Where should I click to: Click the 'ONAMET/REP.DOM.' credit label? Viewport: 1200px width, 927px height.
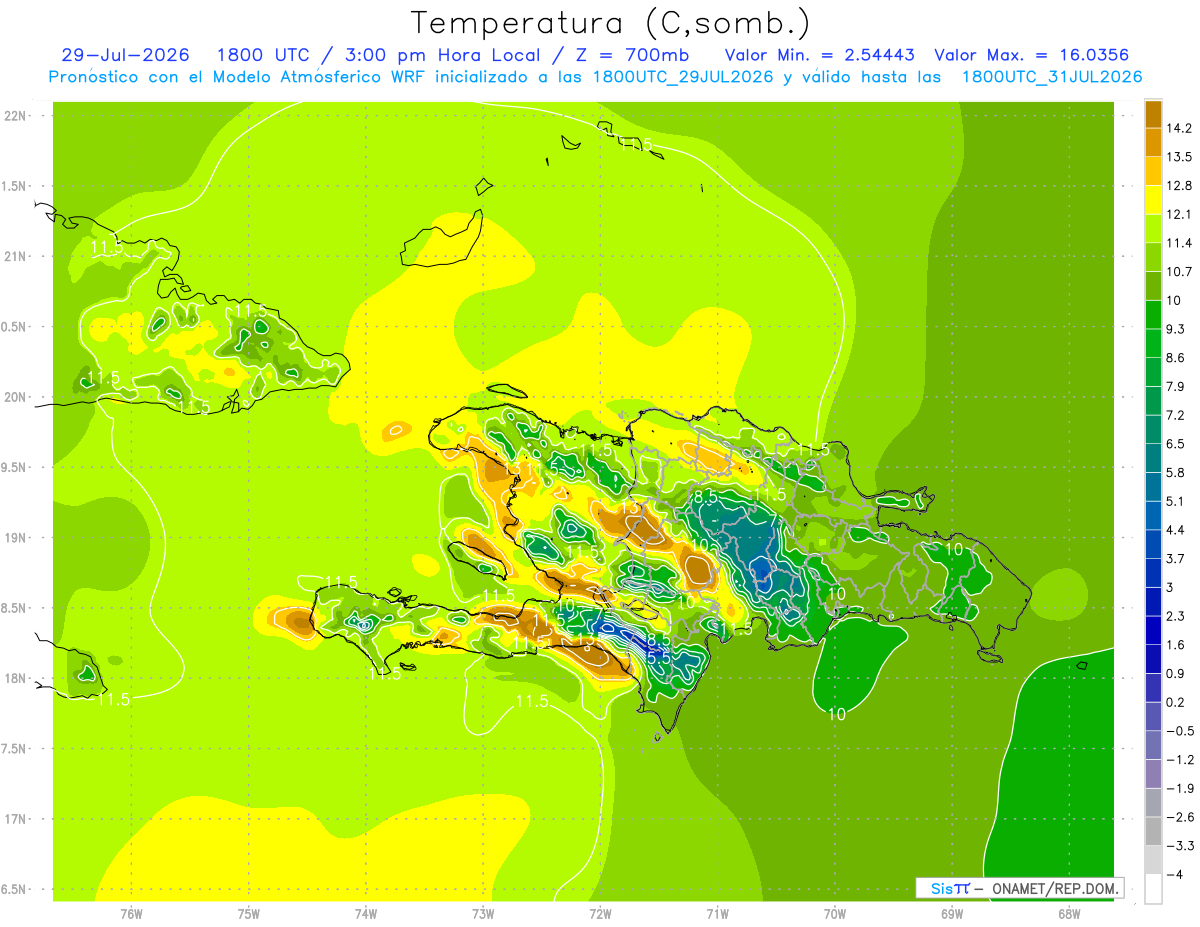(1055, 888)
